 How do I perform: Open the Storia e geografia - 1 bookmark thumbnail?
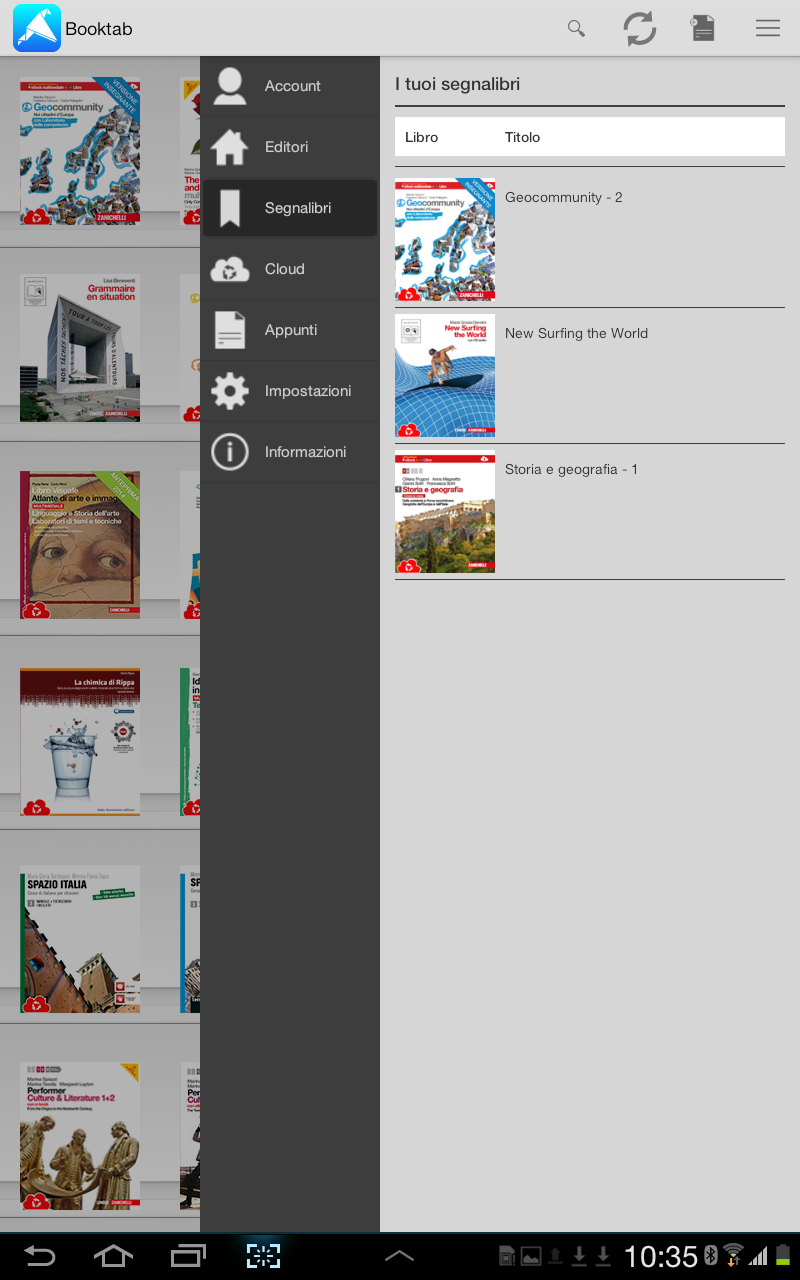coord(445,512)
